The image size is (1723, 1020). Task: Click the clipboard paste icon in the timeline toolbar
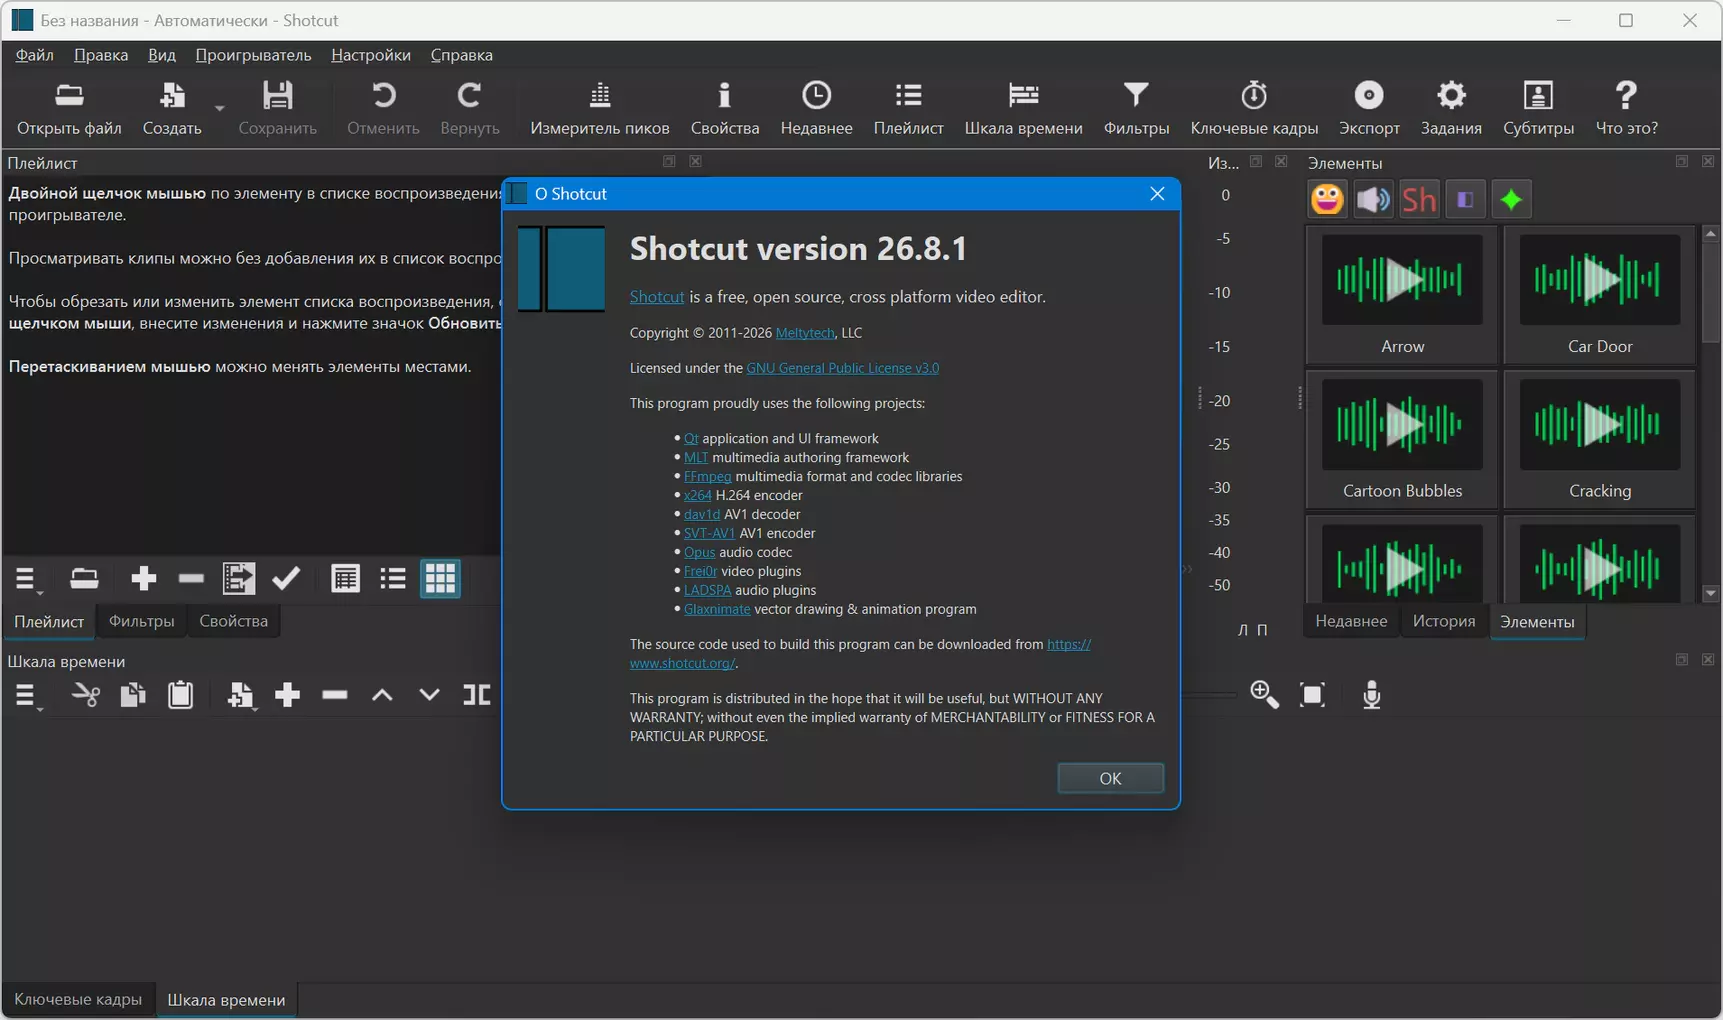click(x=181, y=695)
